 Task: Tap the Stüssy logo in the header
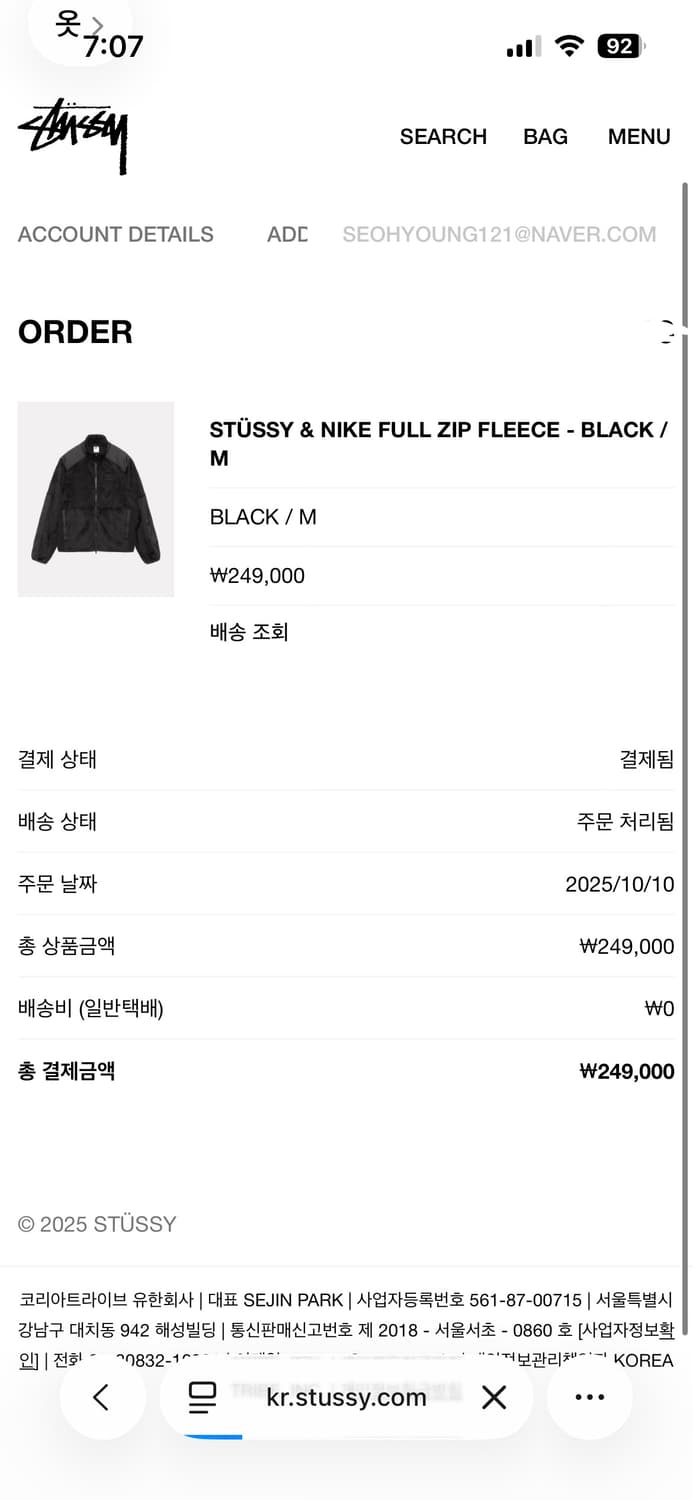(73, 136)
